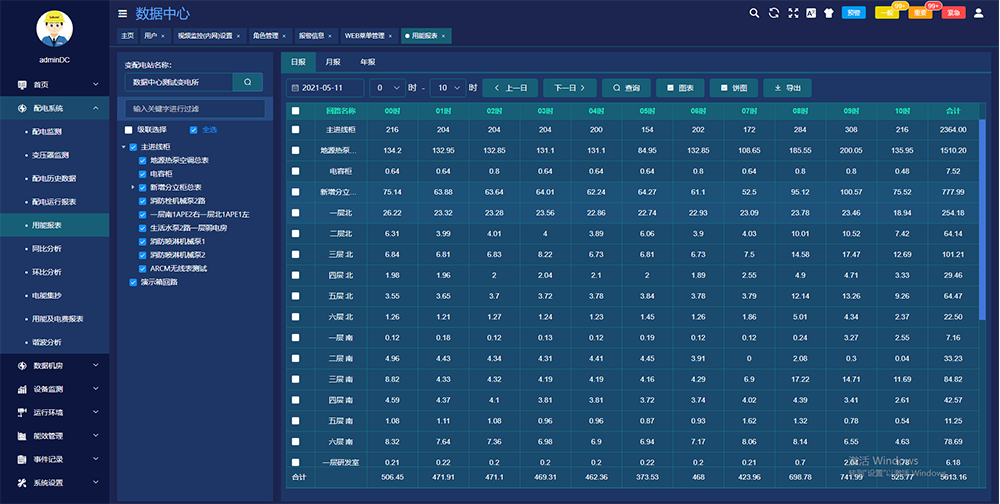Check the 级联选择 checkbox
Image resolution: width=1000 pixels, height=504 pixels.
(x=129, y=130)
